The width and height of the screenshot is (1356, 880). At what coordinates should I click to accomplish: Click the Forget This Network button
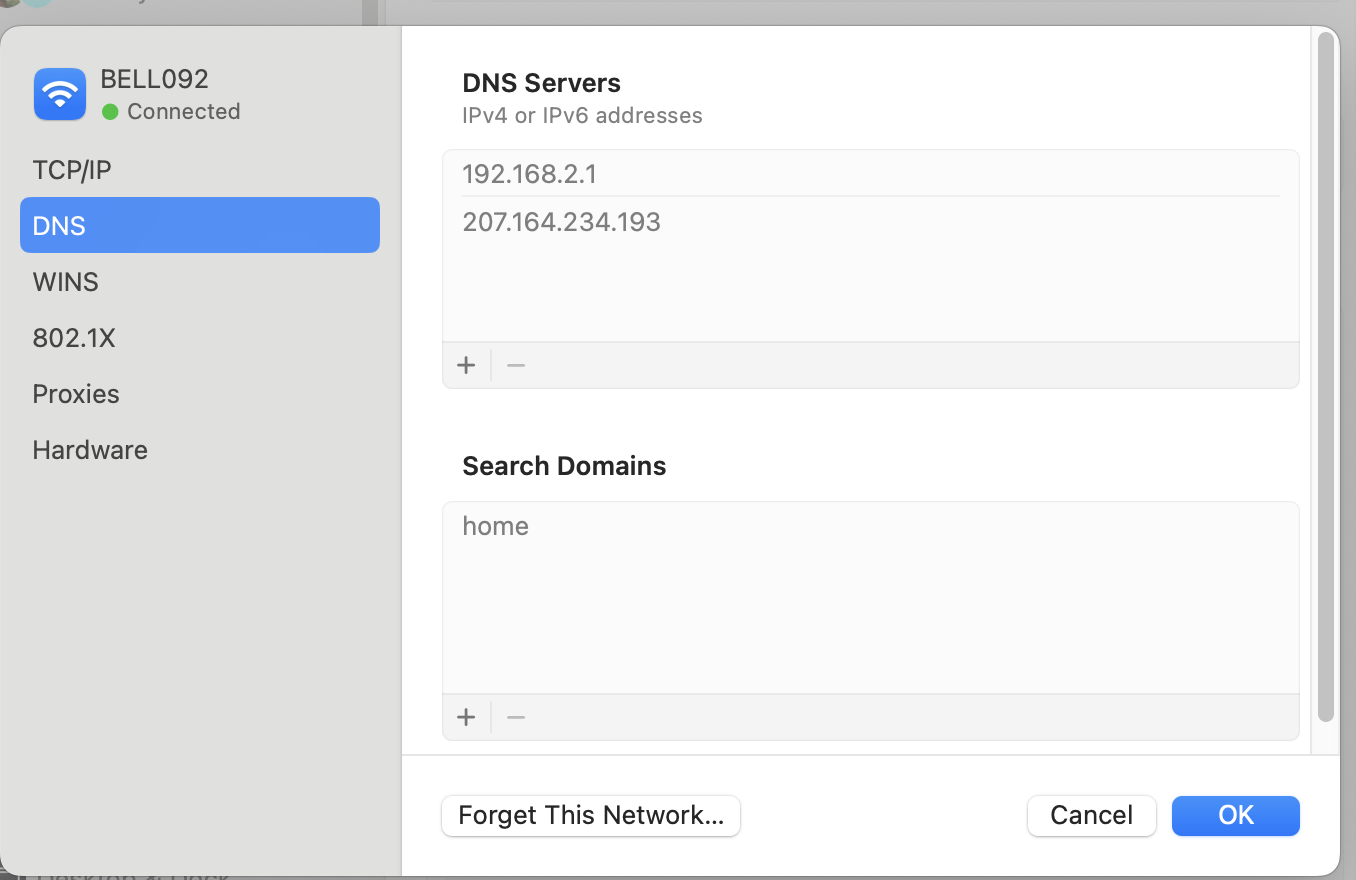coord(591,816)
